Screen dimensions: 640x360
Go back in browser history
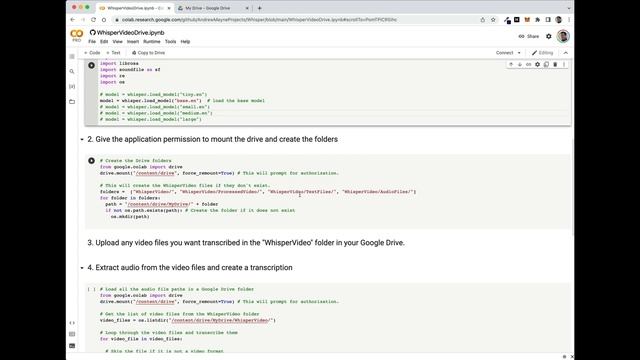point(73,20)
